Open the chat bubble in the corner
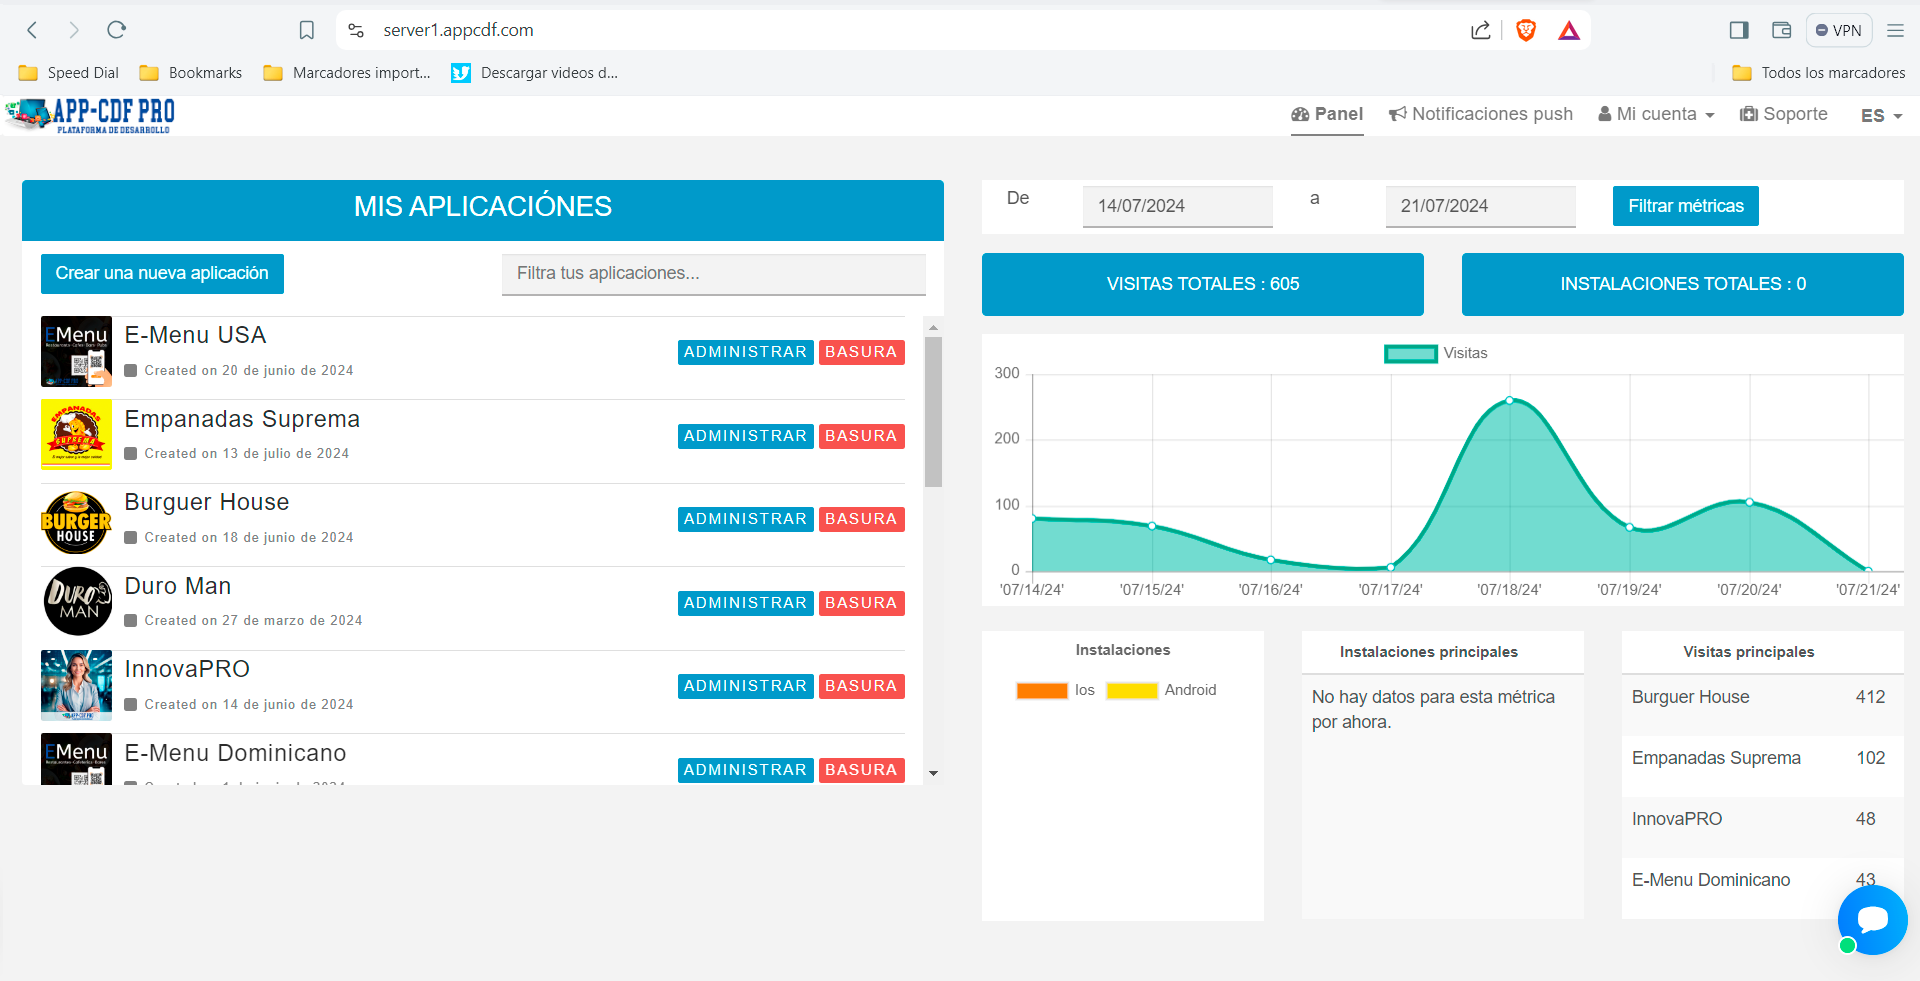1920x981 pixels. (1871, 919)
